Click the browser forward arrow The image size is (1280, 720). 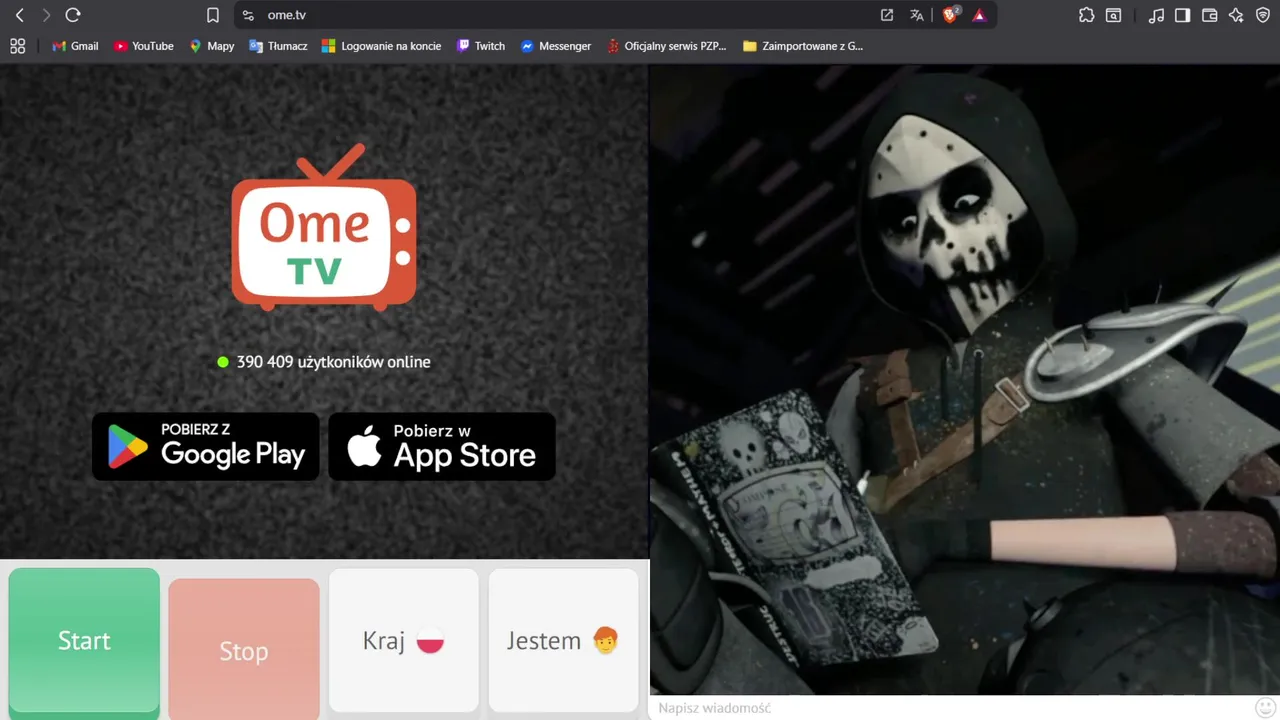click(46, 15)
